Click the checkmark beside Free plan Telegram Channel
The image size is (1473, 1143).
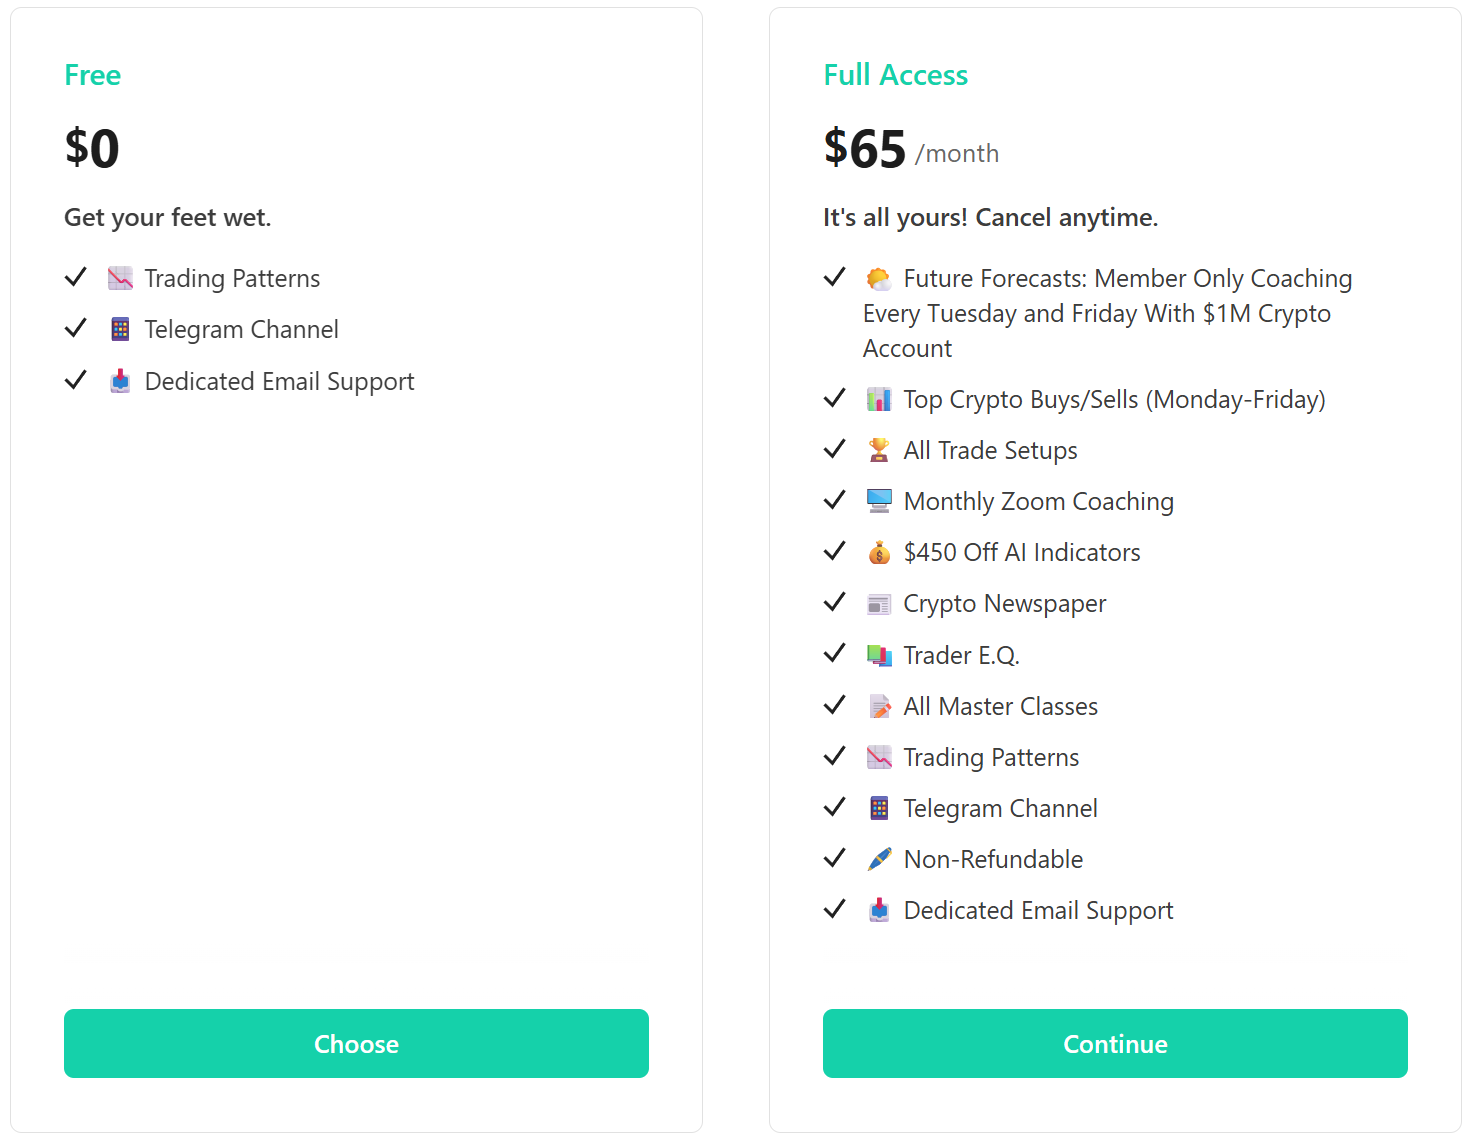(x=76, y=328)
